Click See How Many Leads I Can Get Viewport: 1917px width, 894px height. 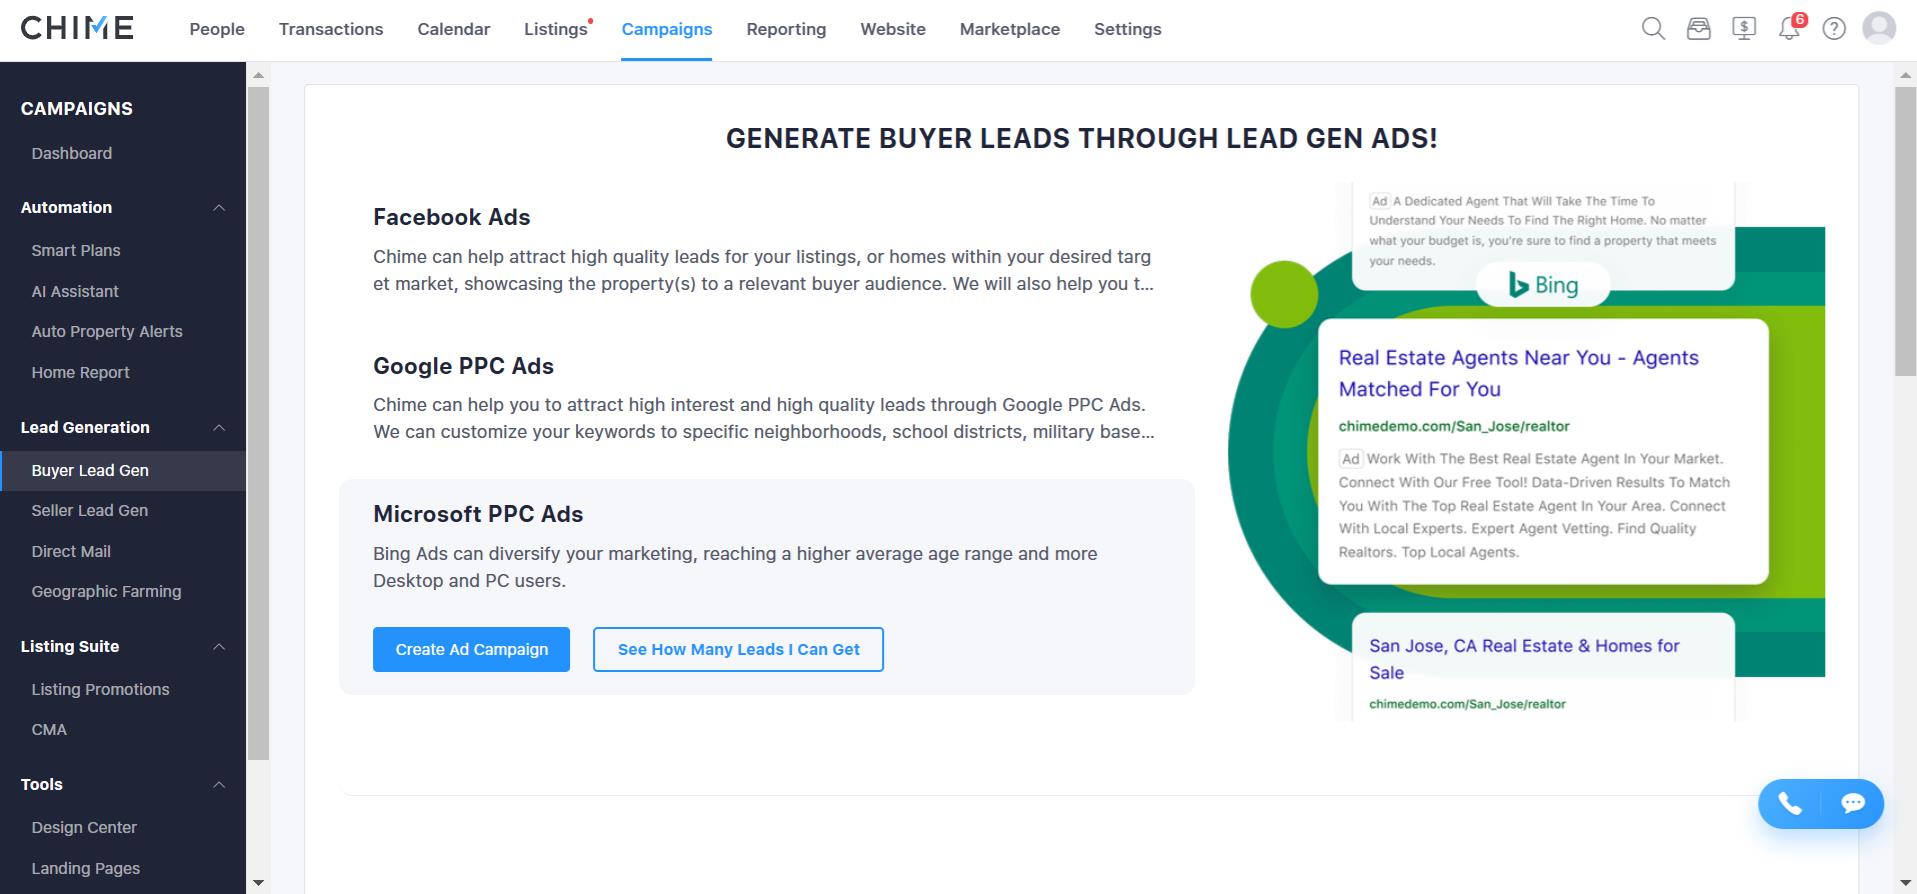(x=738, y=649)
